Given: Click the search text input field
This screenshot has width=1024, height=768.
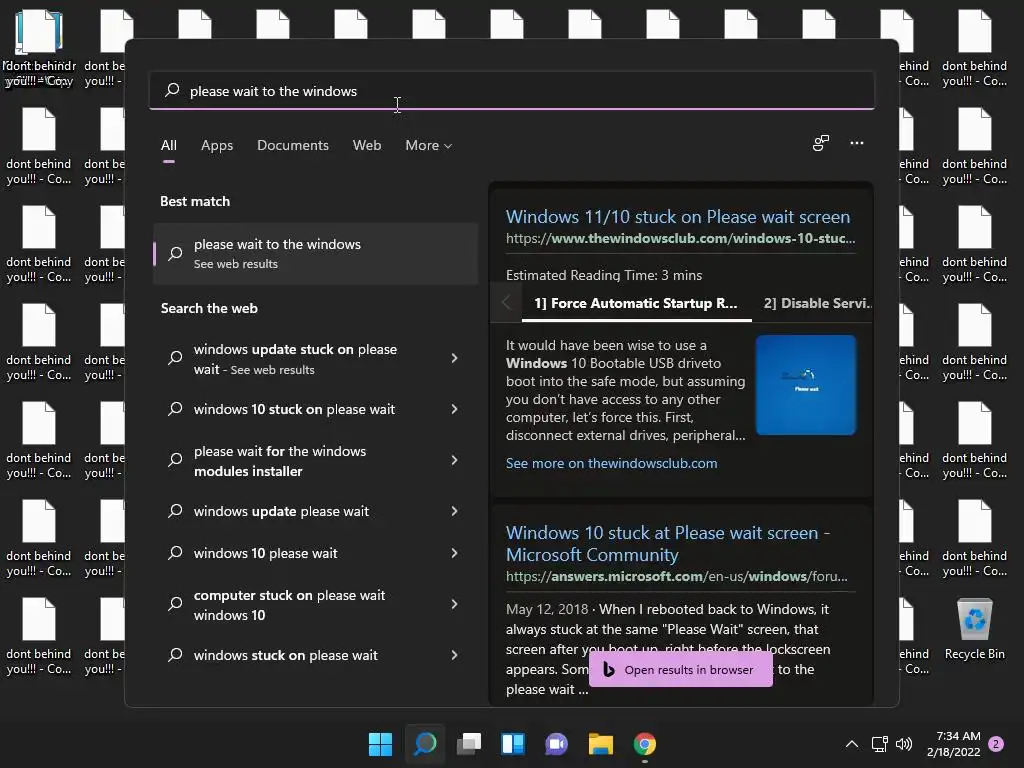Looking at the screenshot, I should tap(511, 91).
